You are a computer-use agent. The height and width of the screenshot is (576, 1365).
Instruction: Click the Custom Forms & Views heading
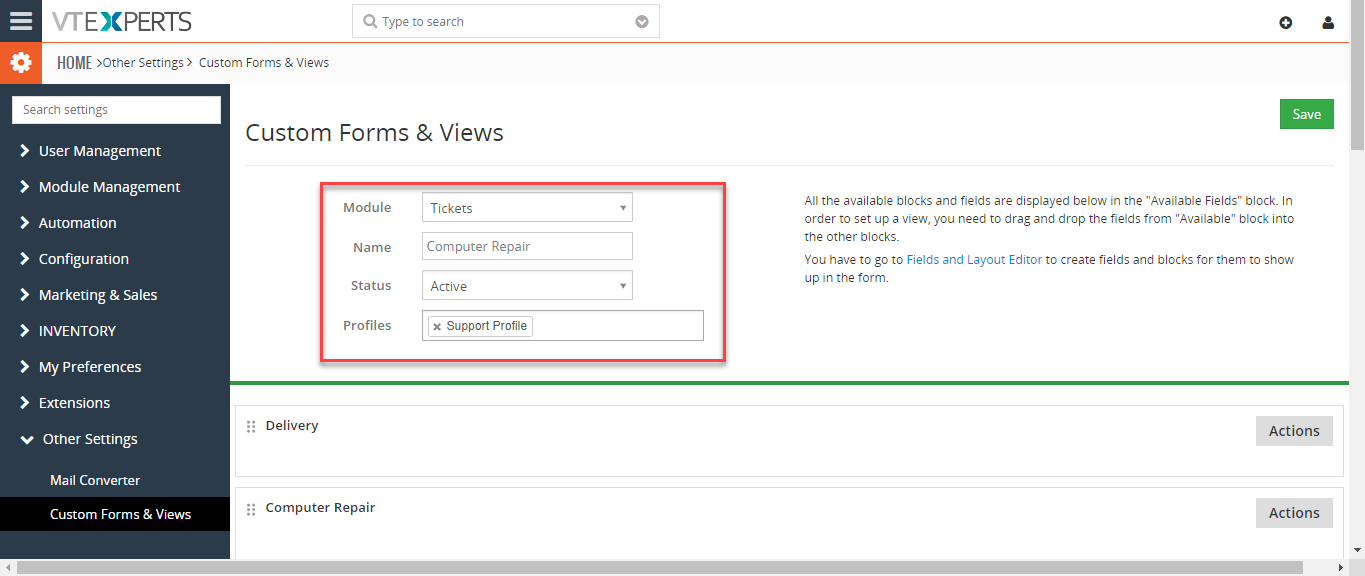pos(375,133)
